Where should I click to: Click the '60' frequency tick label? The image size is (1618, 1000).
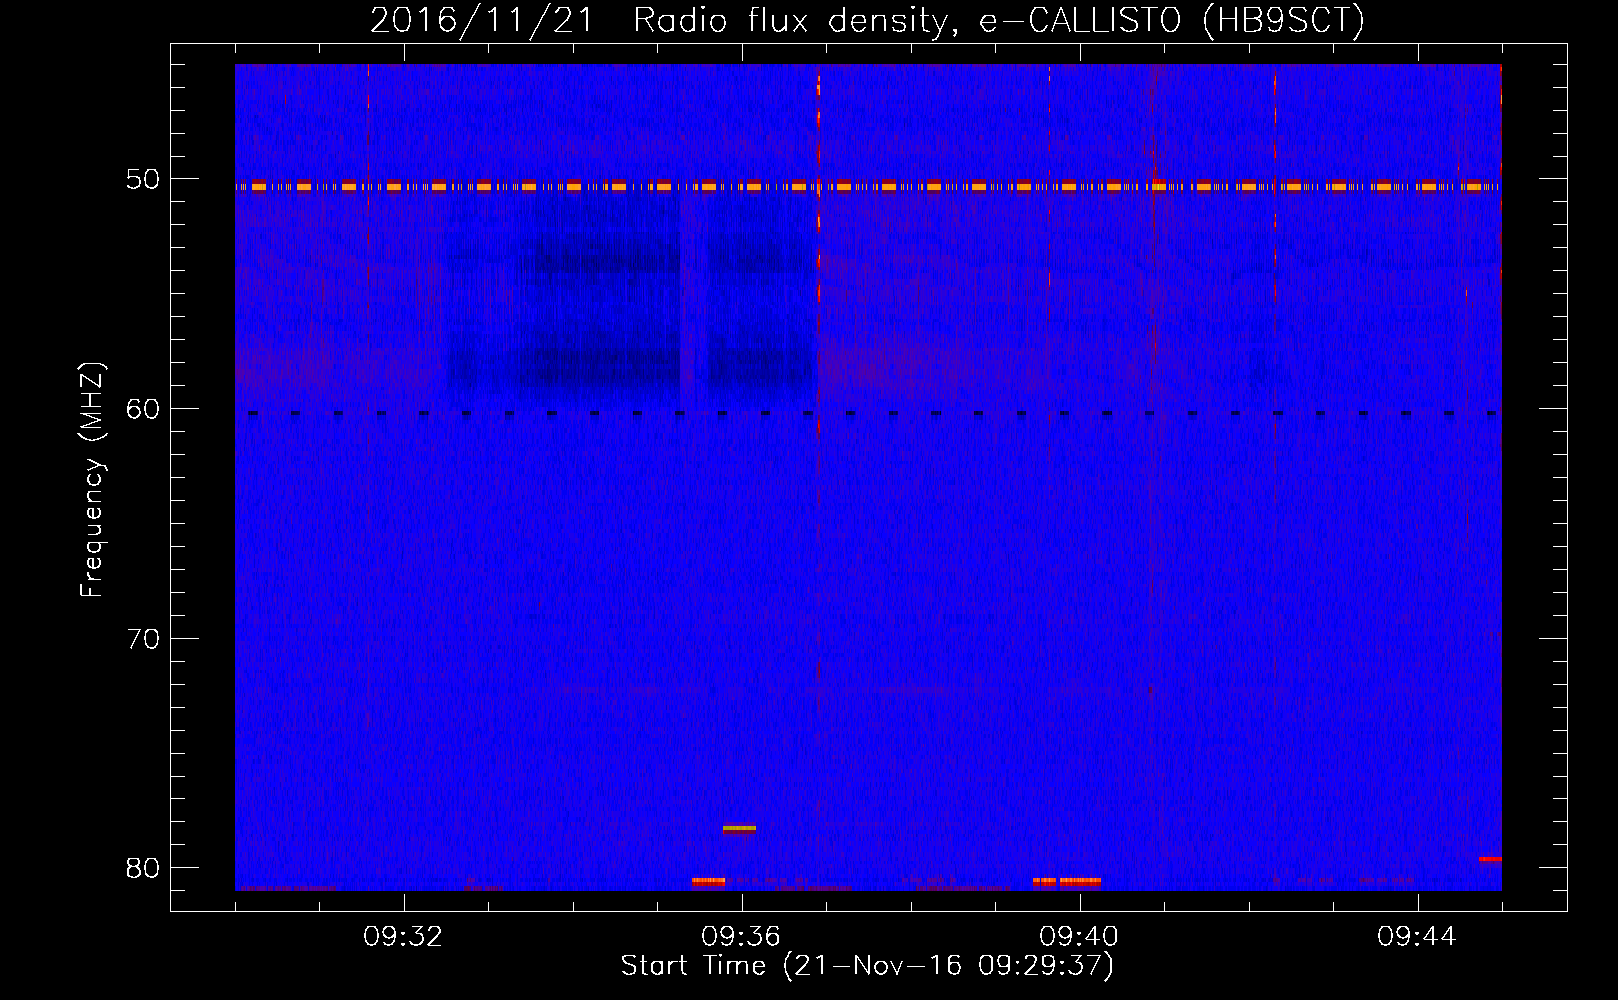click(143, 409)
